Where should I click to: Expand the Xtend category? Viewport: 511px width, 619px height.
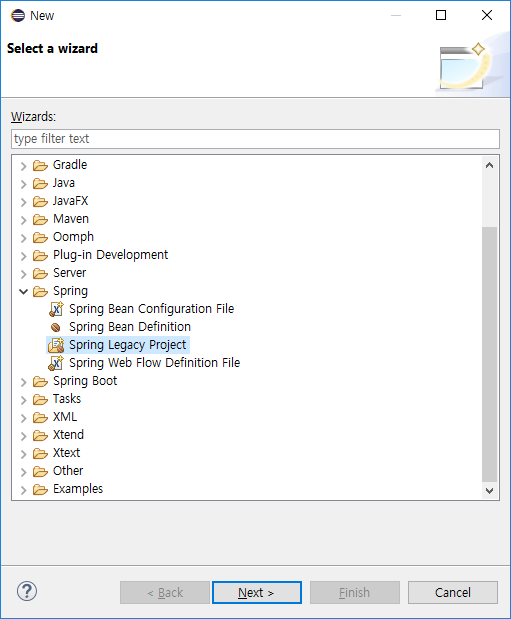pos(24,436)
